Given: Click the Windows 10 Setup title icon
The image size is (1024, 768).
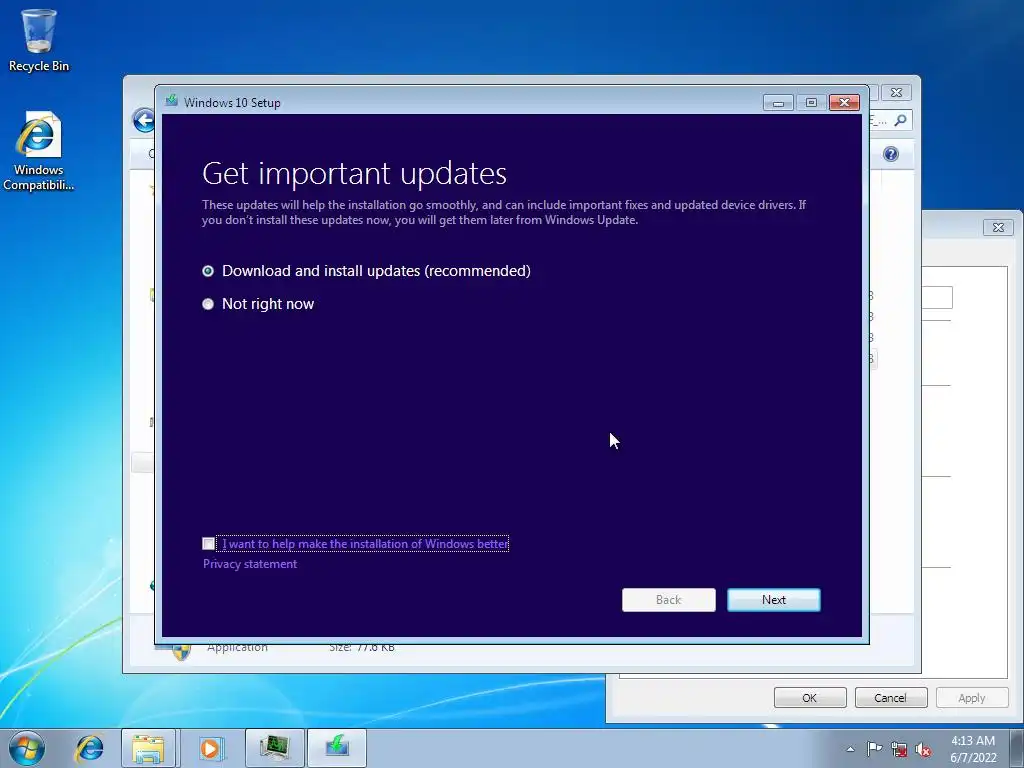Looking at the screenshot, I should 172,101.
